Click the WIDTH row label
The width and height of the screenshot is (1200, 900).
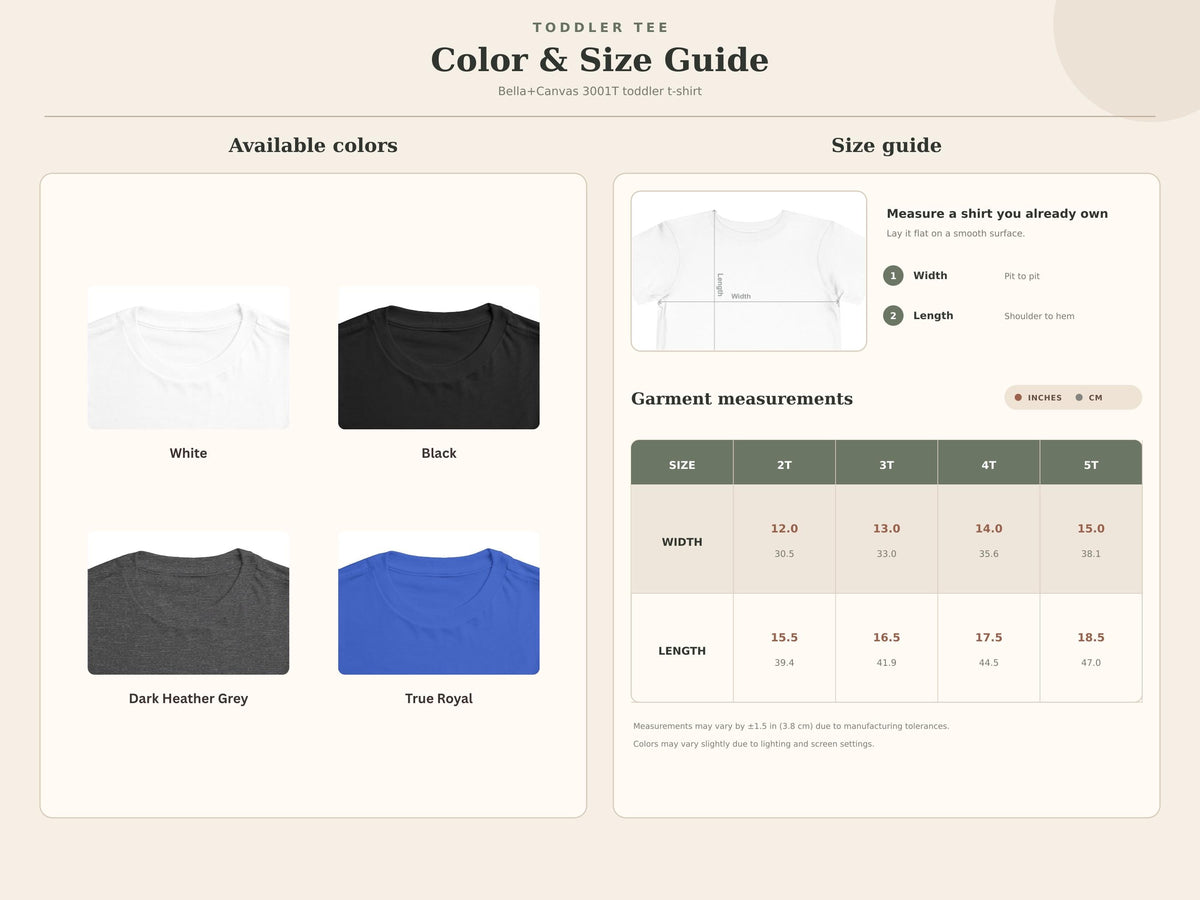click(x=682, y=542)
